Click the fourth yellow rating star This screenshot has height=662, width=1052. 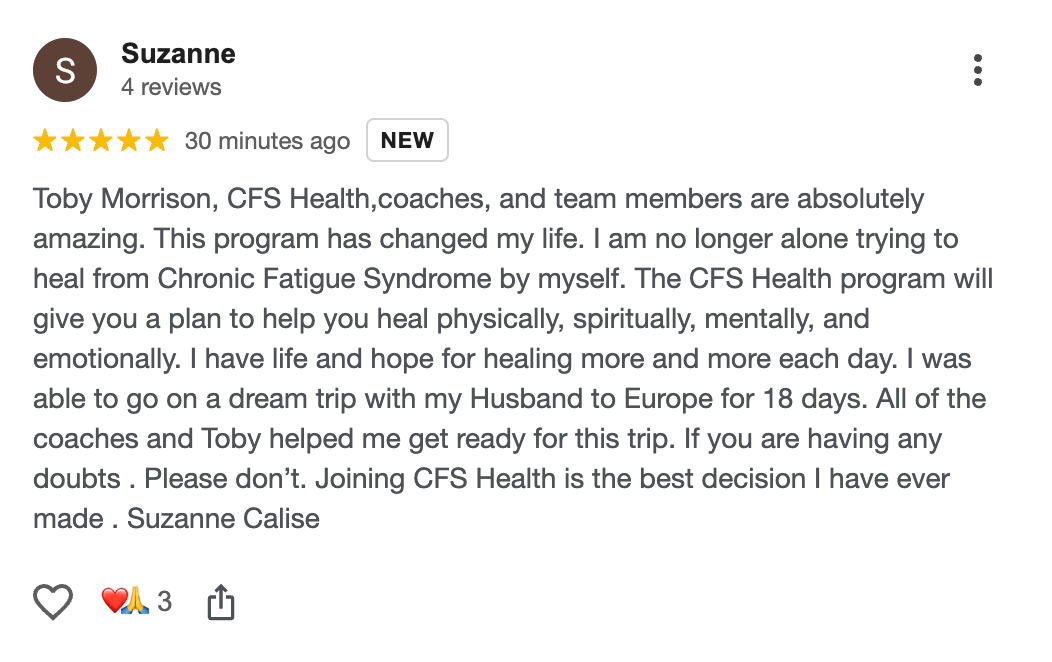[129, 141]
